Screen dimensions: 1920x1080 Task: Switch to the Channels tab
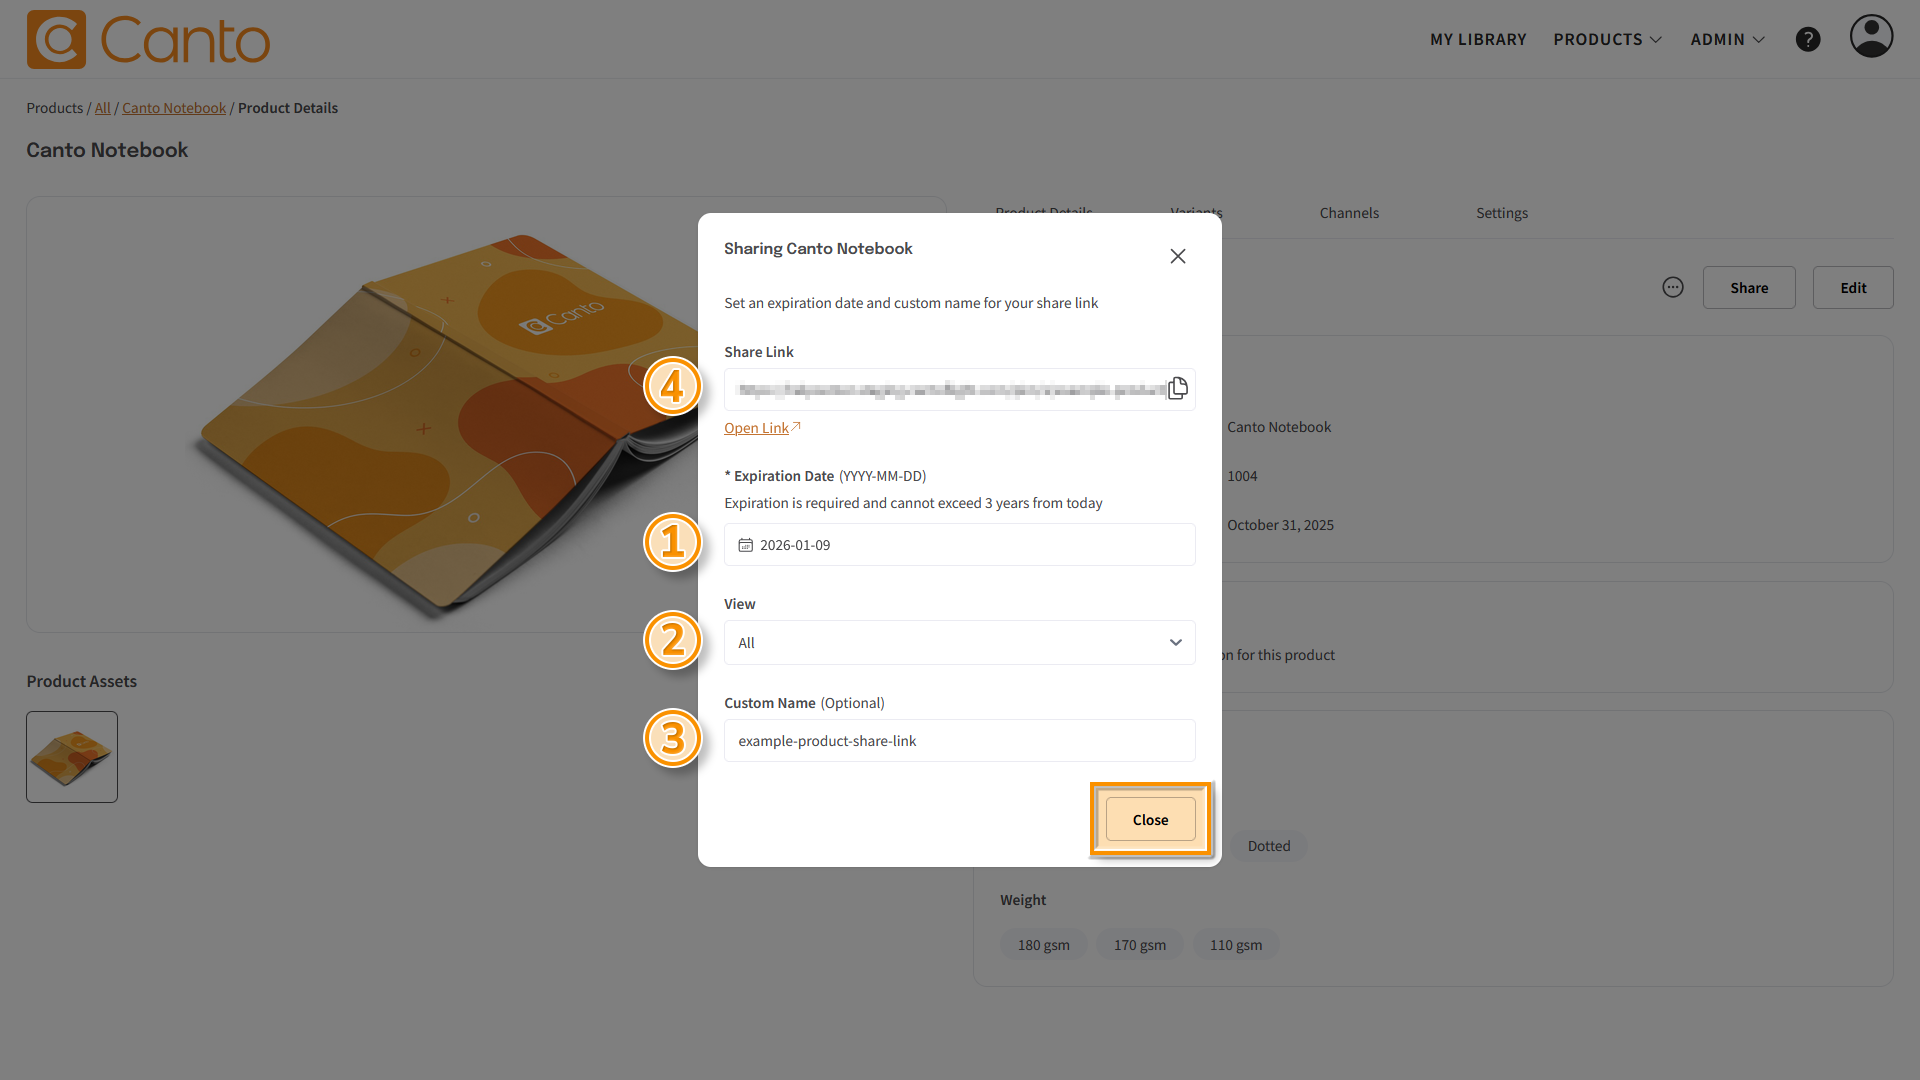(x=1349, y=213)
